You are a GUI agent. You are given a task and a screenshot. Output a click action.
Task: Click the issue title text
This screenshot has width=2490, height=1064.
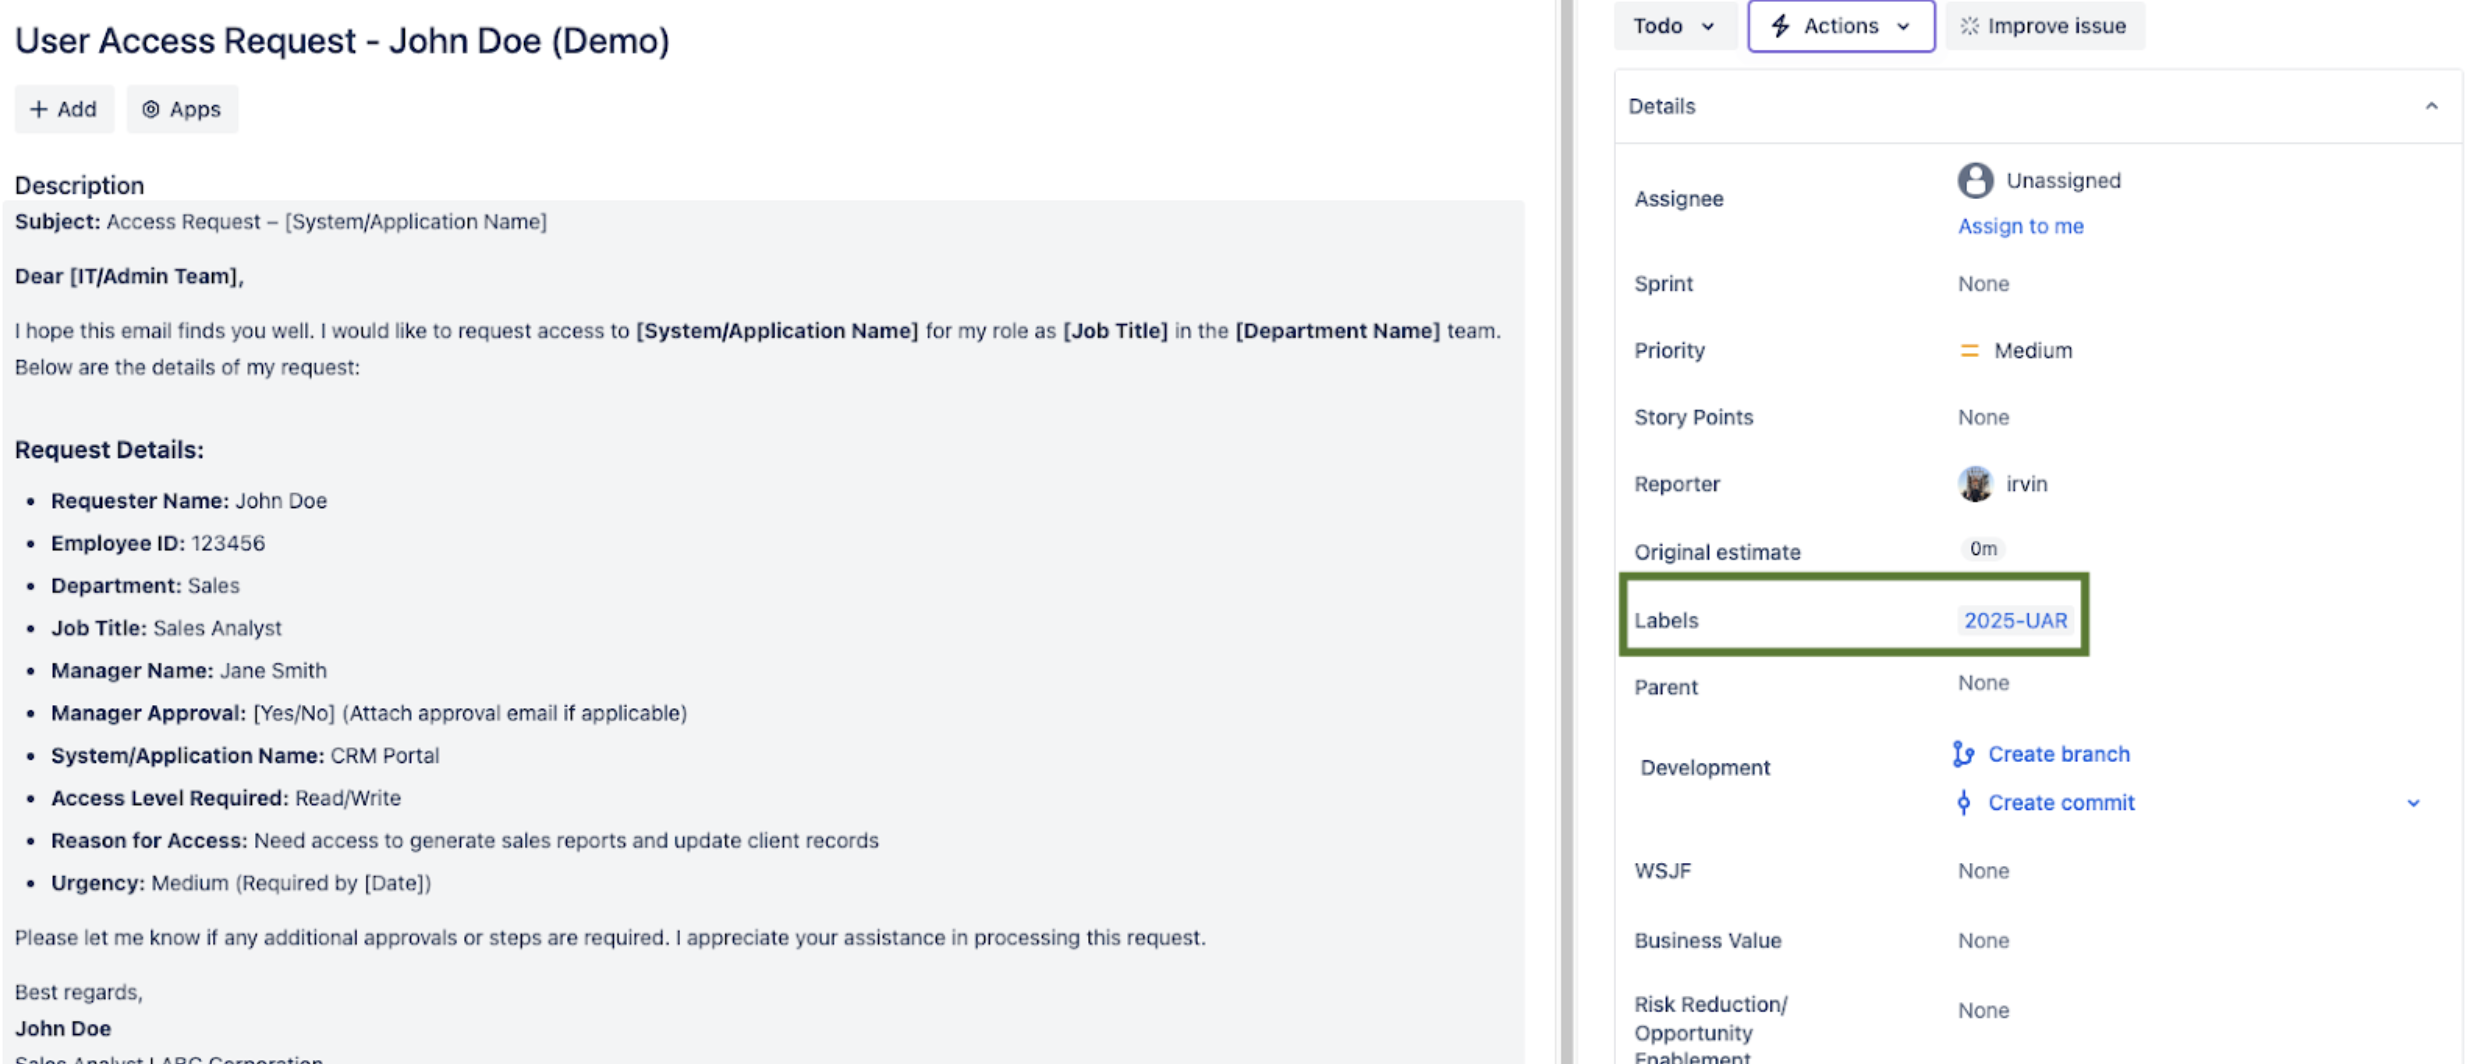tap(342, 41)
